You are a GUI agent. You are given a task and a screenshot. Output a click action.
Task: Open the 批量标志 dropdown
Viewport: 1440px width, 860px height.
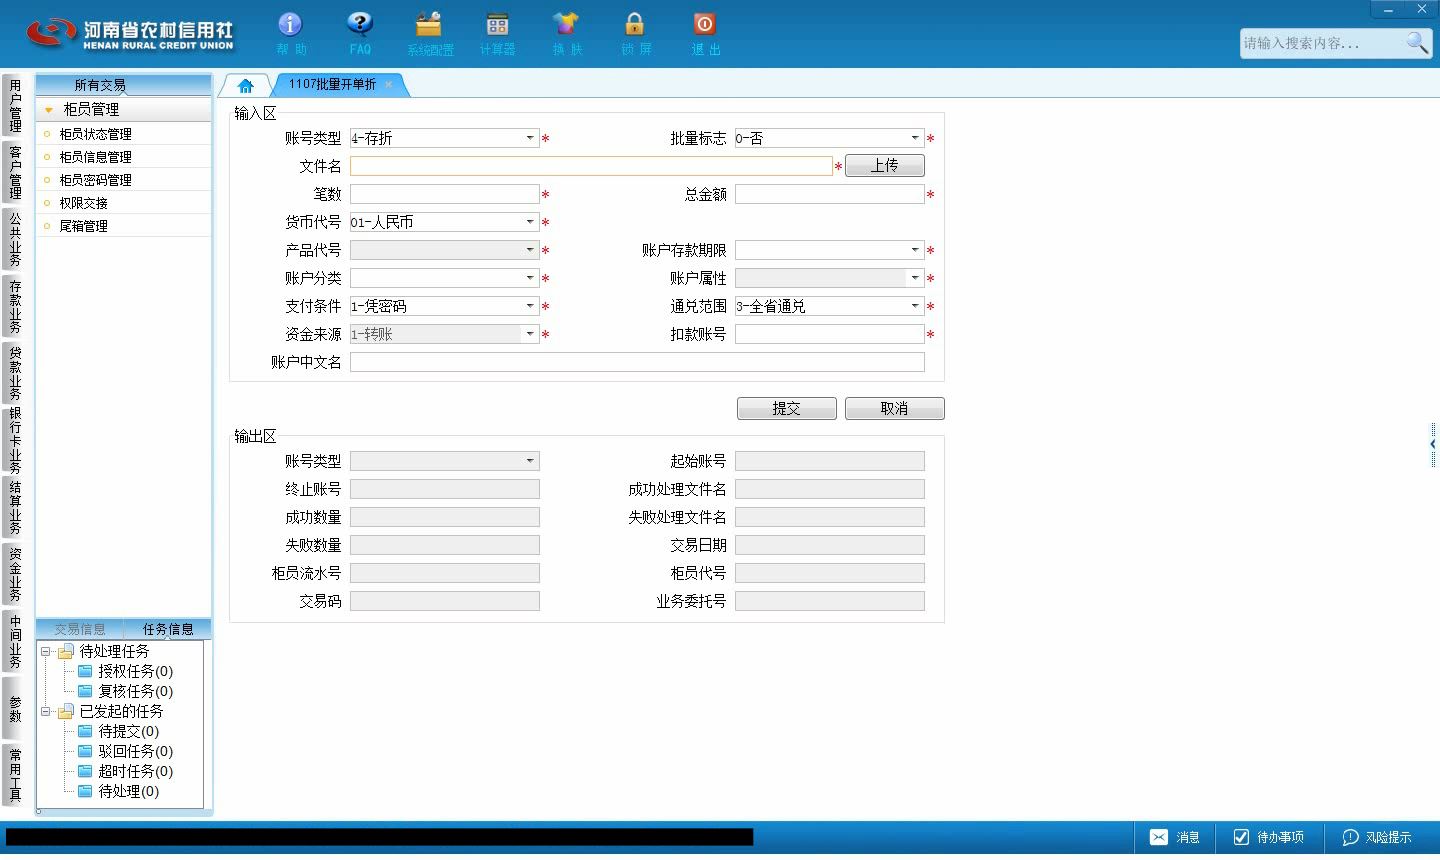tap(915, 138)
